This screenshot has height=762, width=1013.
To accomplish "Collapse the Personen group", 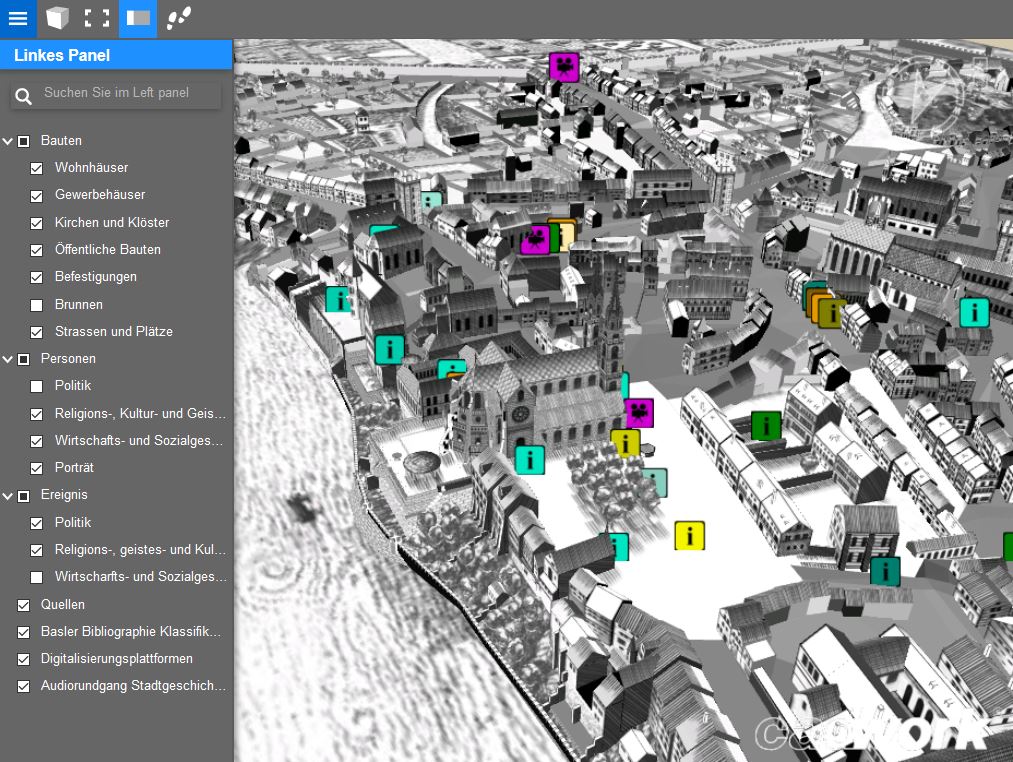I will (8, 358).
